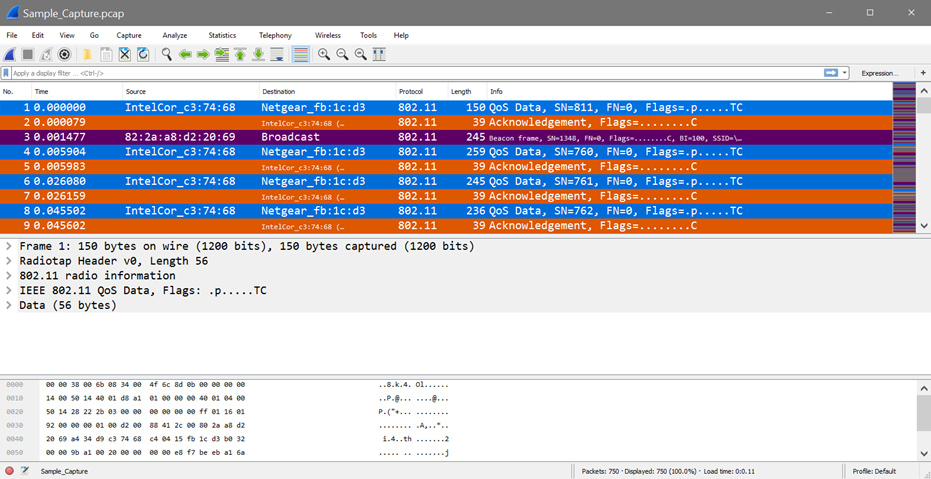Image resolution: width=931 pixels, height=479 pixels.
Task: Expand the Radiotap Header v0 row
Action: pos(8,261)
